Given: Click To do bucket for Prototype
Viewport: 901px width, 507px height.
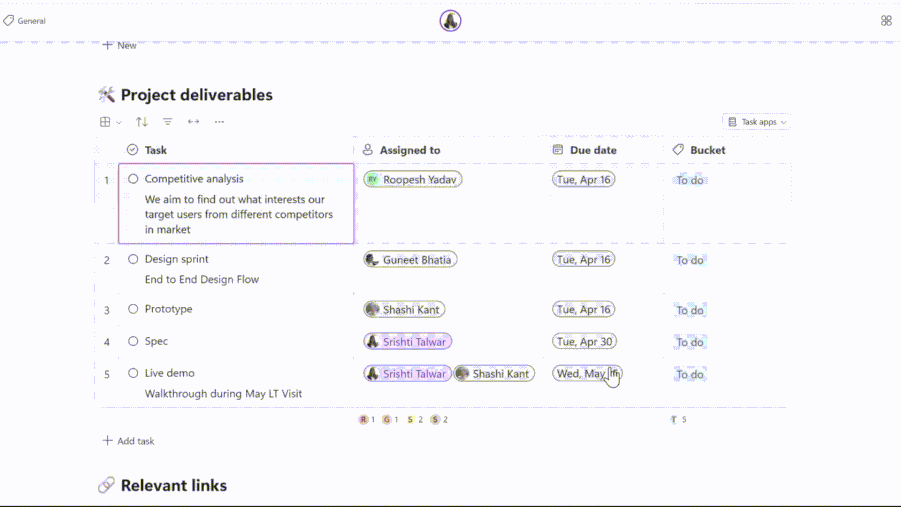Looking at the screenshot, I should 690,310.
